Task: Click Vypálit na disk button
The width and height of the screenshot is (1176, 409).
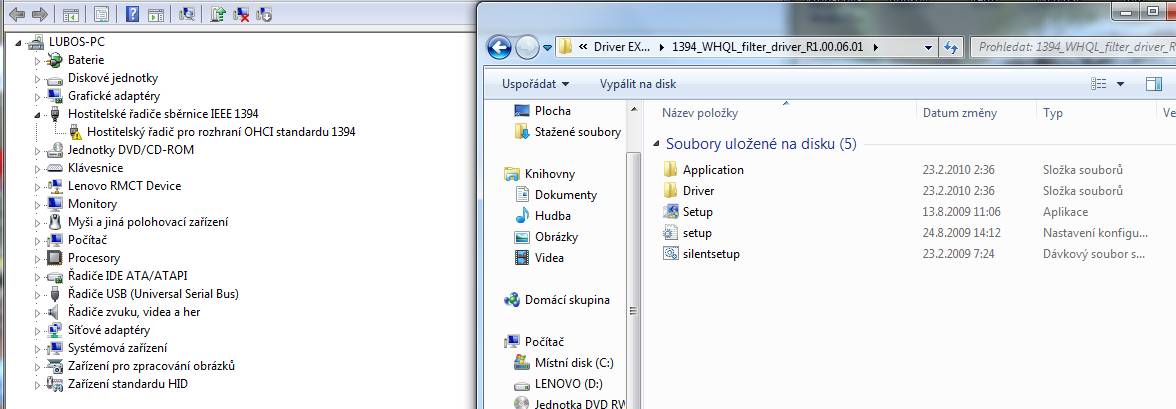Action: click(x=638, y=84)
